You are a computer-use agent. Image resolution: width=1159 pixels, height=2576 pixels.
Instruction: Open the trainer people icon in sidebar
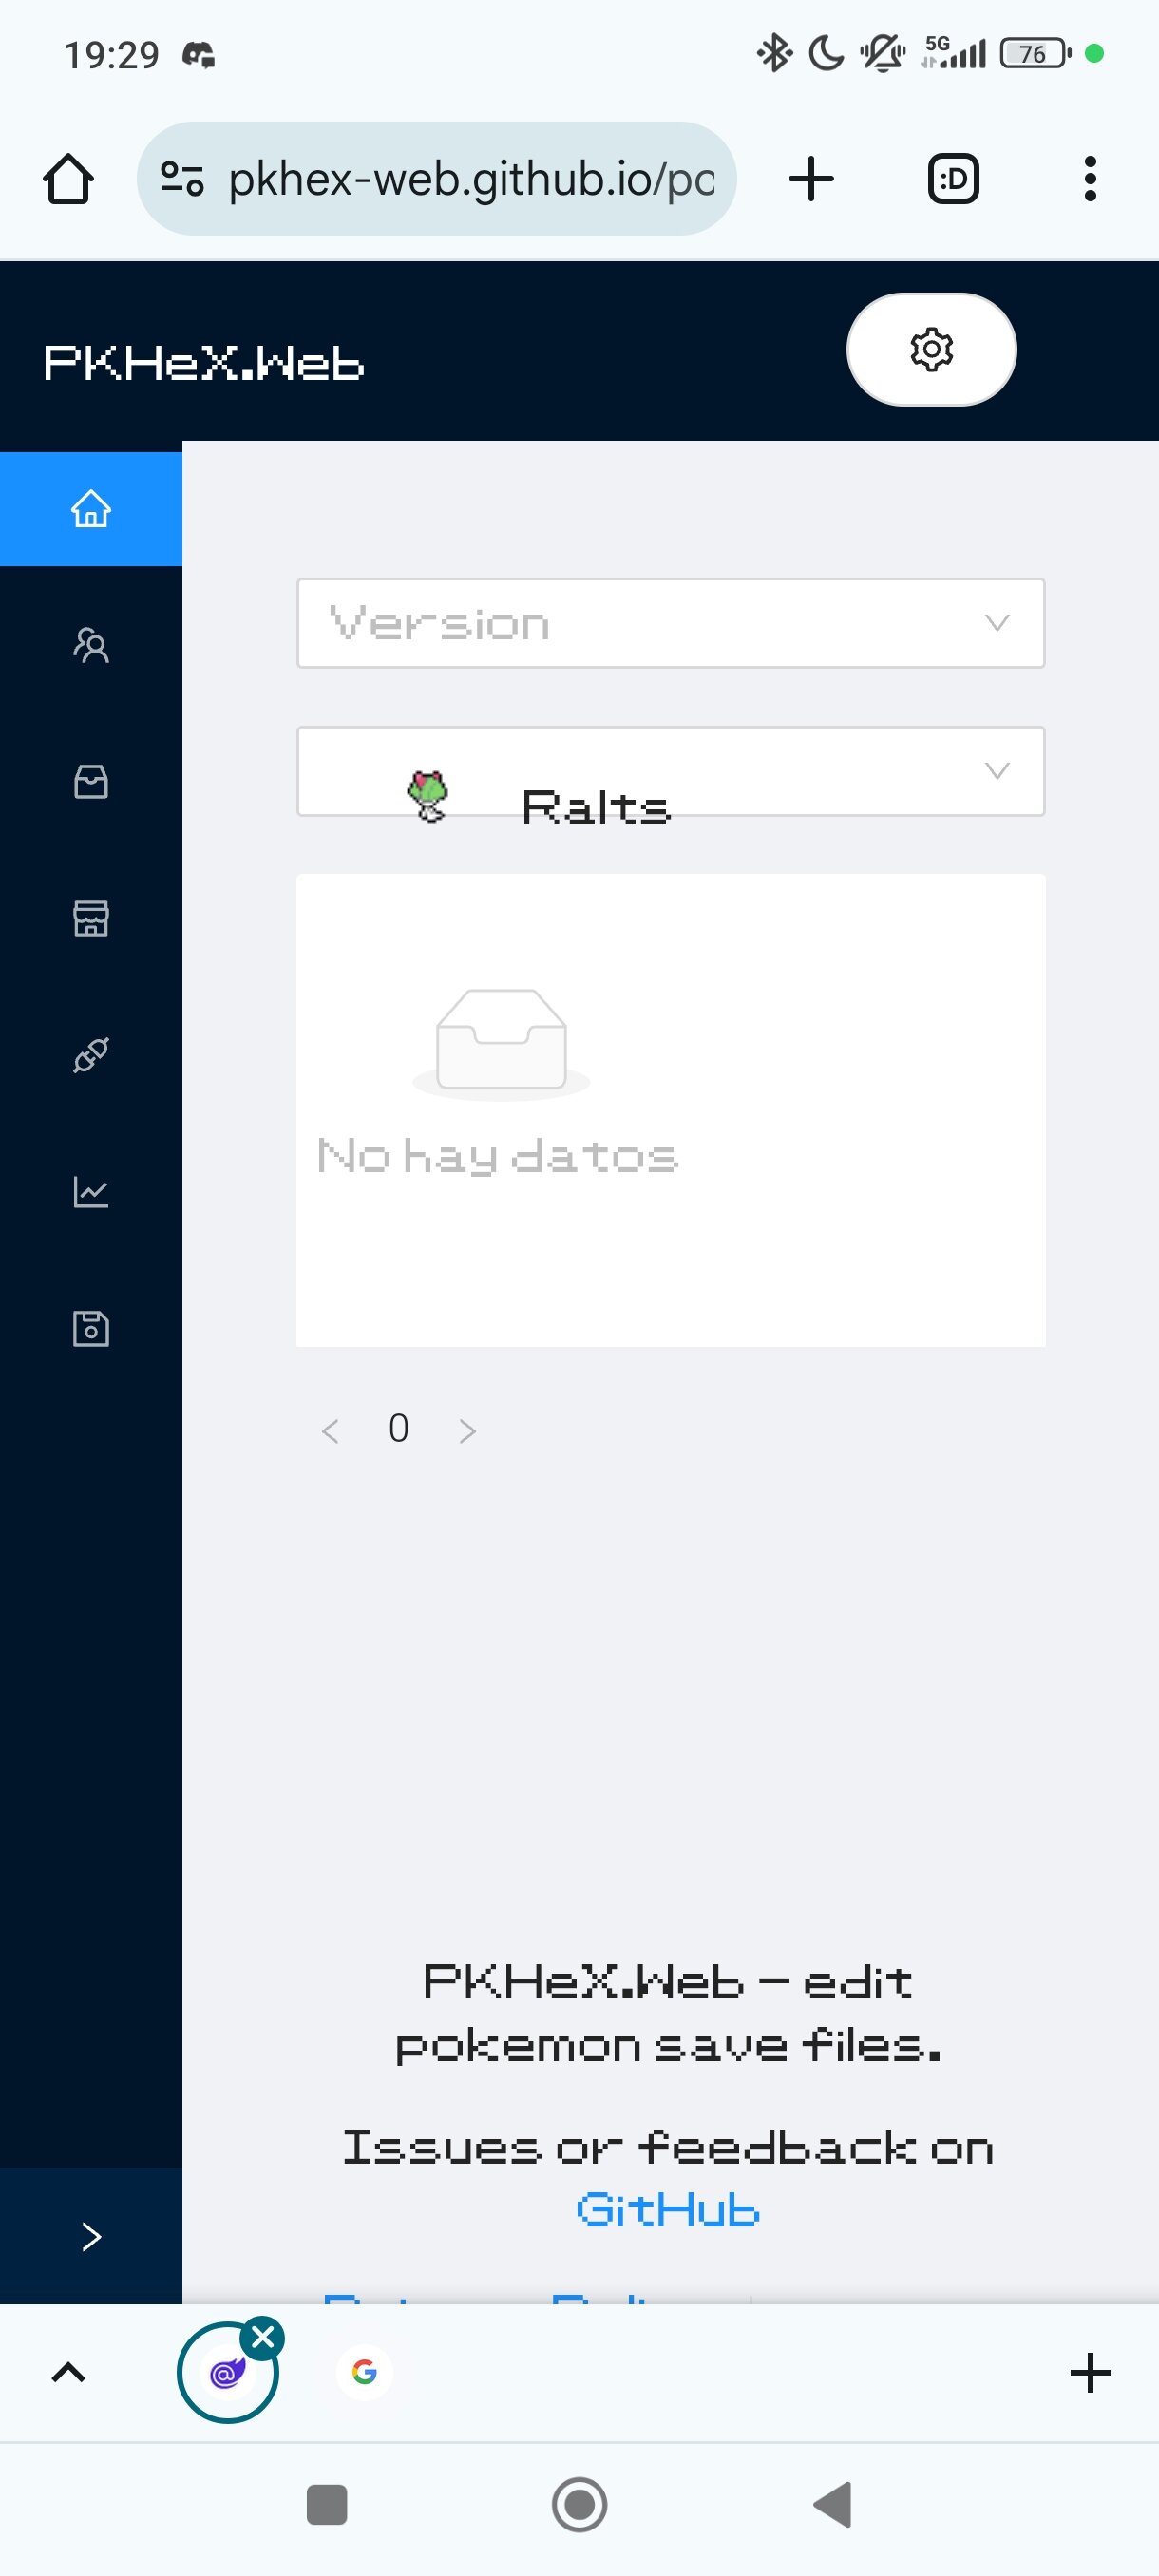pyautogui.click(x=91, y=645)
